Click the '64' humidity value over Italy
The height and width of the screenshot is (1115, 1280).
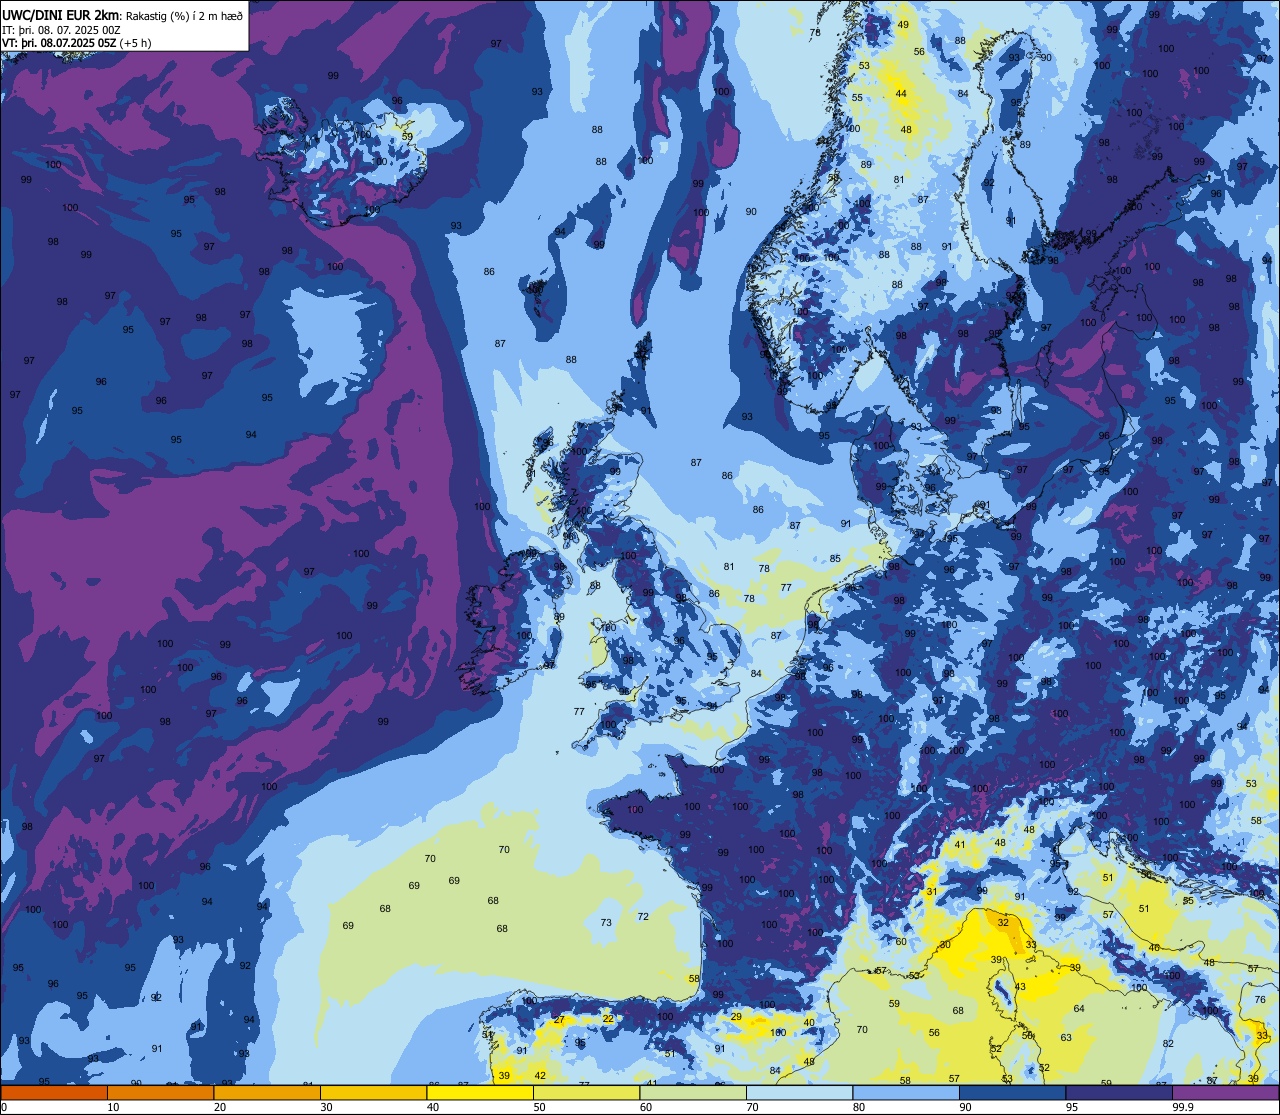pyautogui.click(x=1079, y=1009)
